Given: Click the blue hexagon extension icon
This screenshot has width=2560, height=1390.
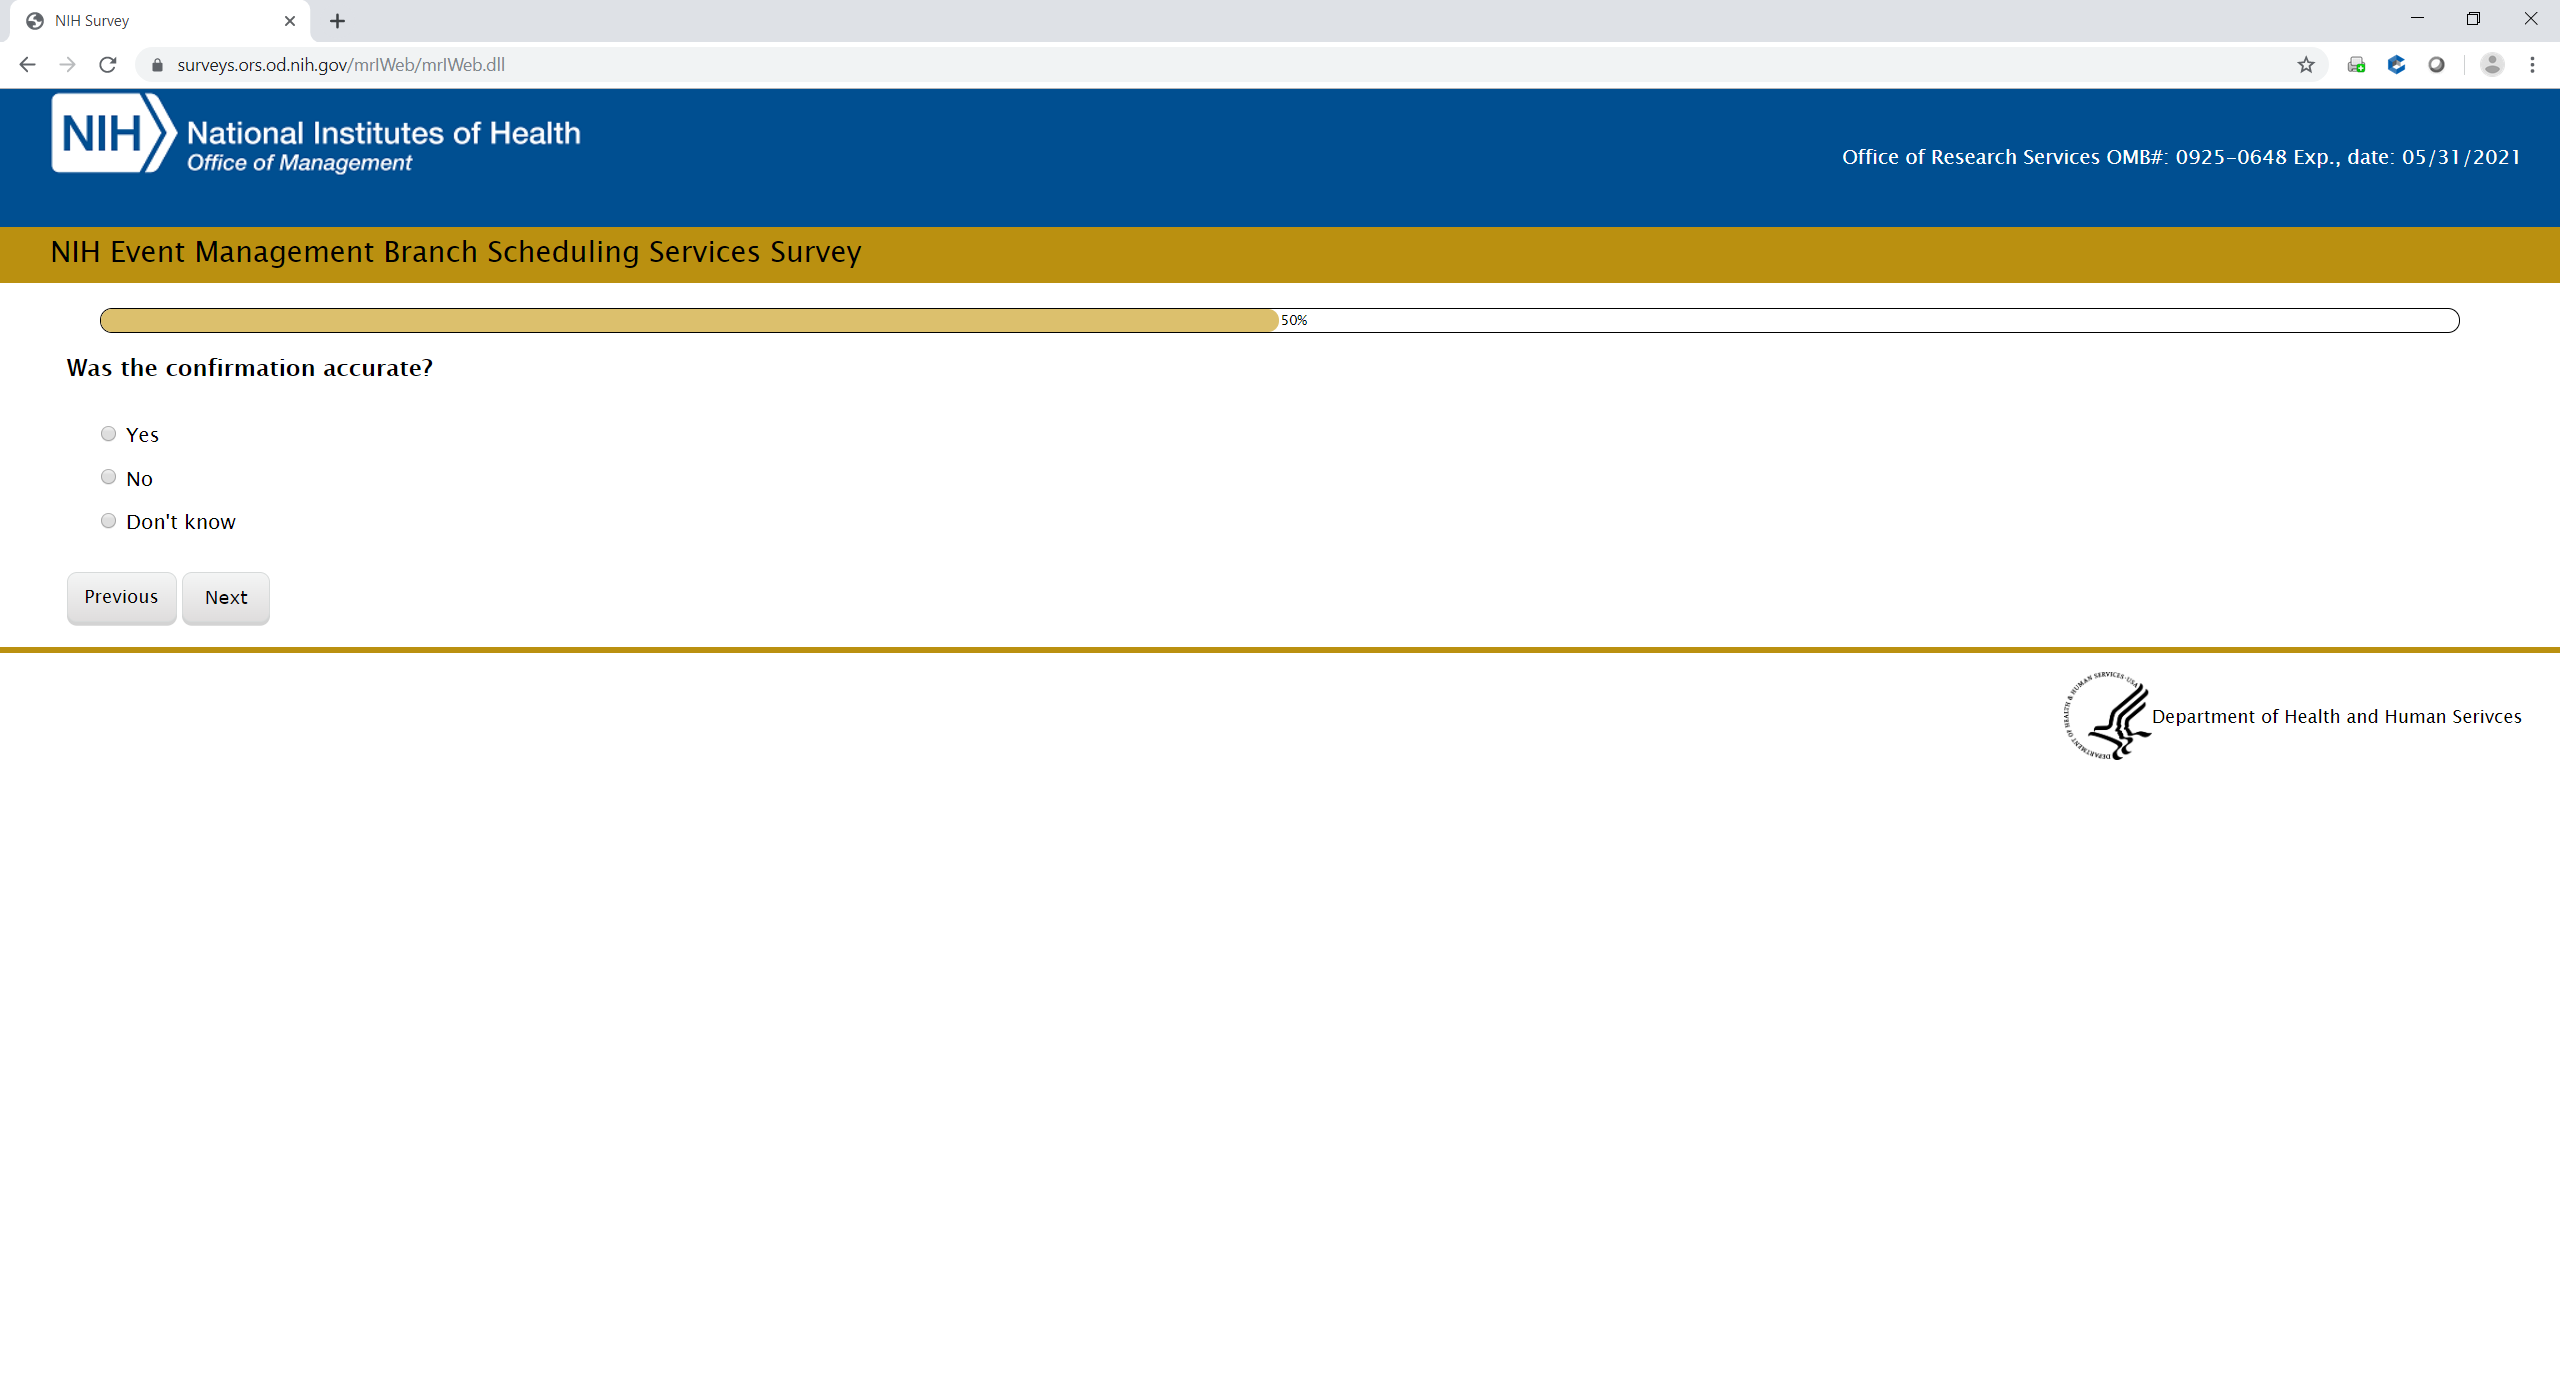Looking at the screenshot, I should (2396, 65).
